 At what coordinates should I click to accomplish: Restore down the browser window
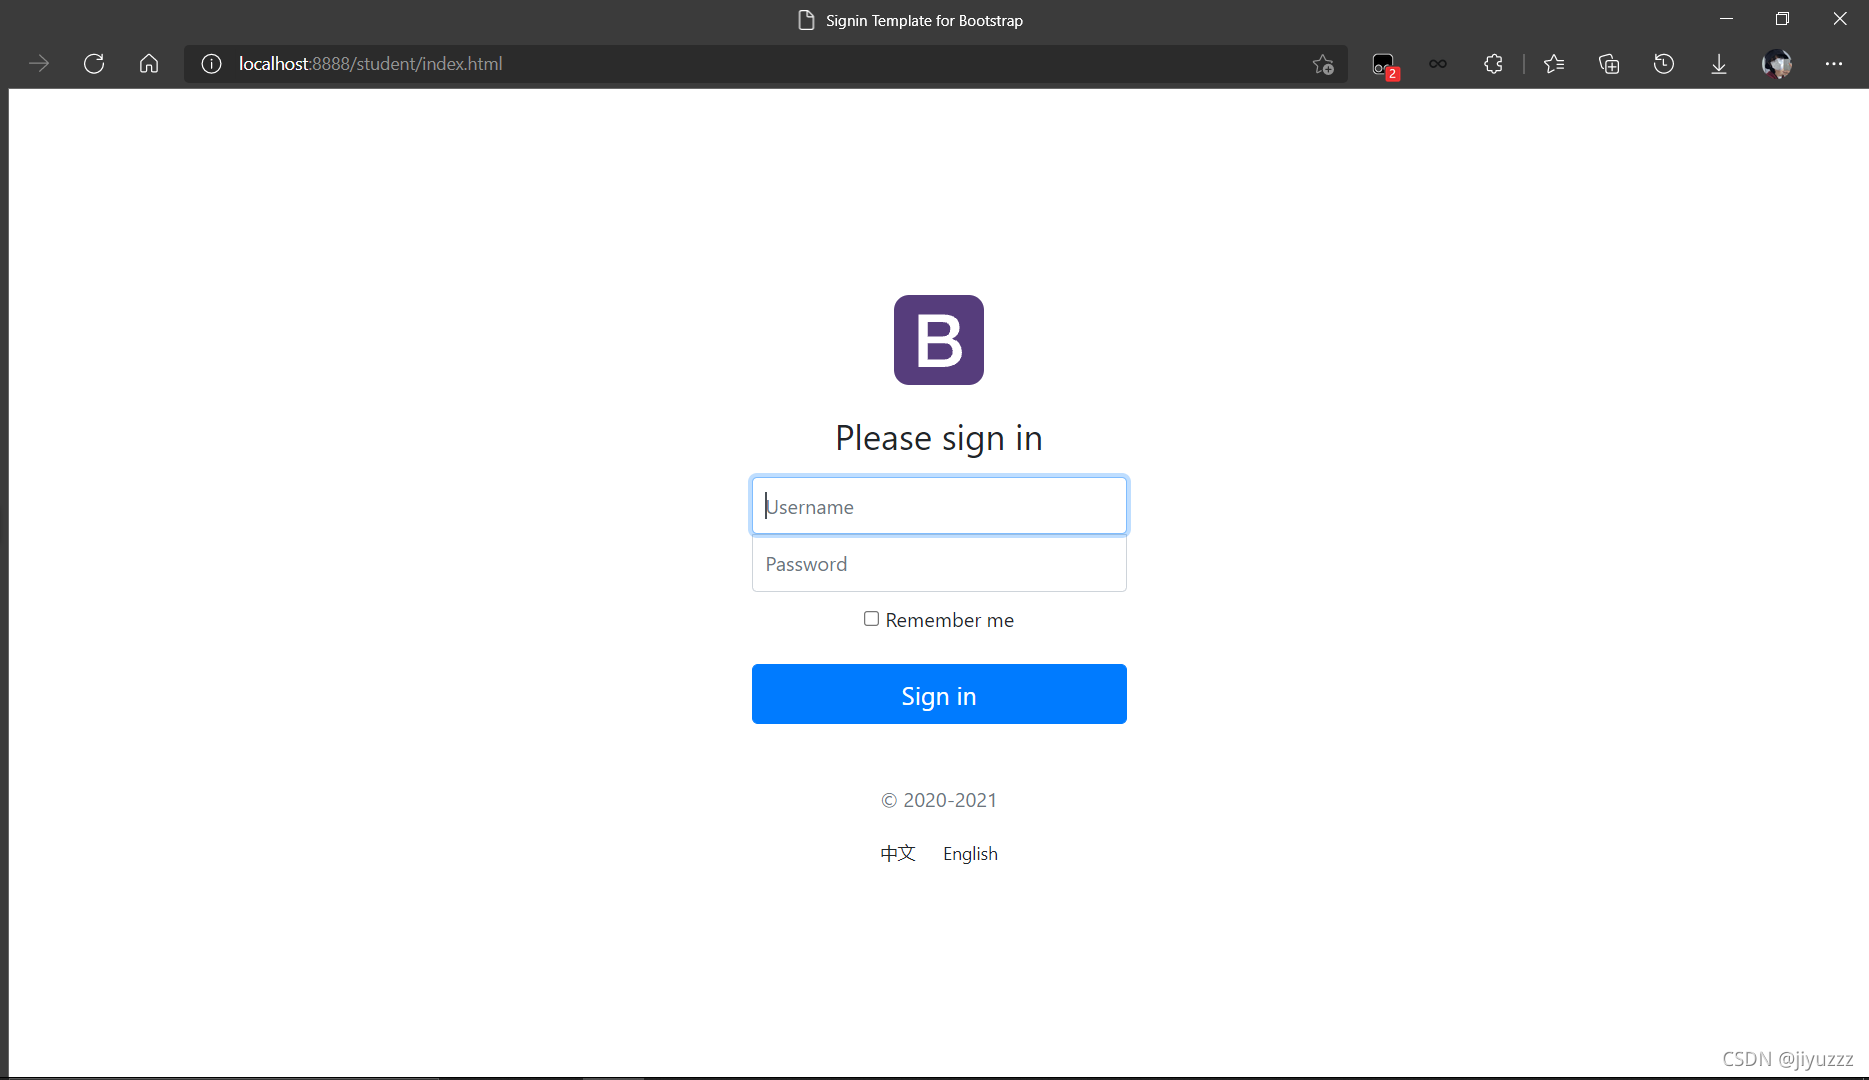1782,19
